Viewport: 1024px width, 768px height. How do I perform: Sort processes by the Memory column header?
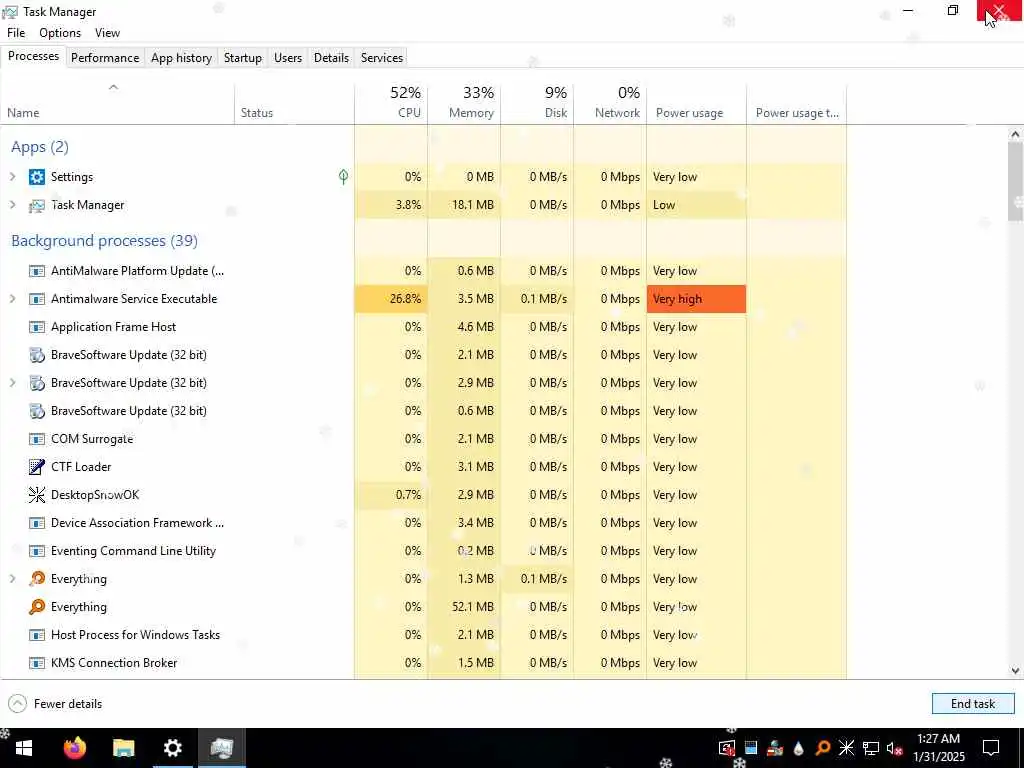click(x=464, y=103)
